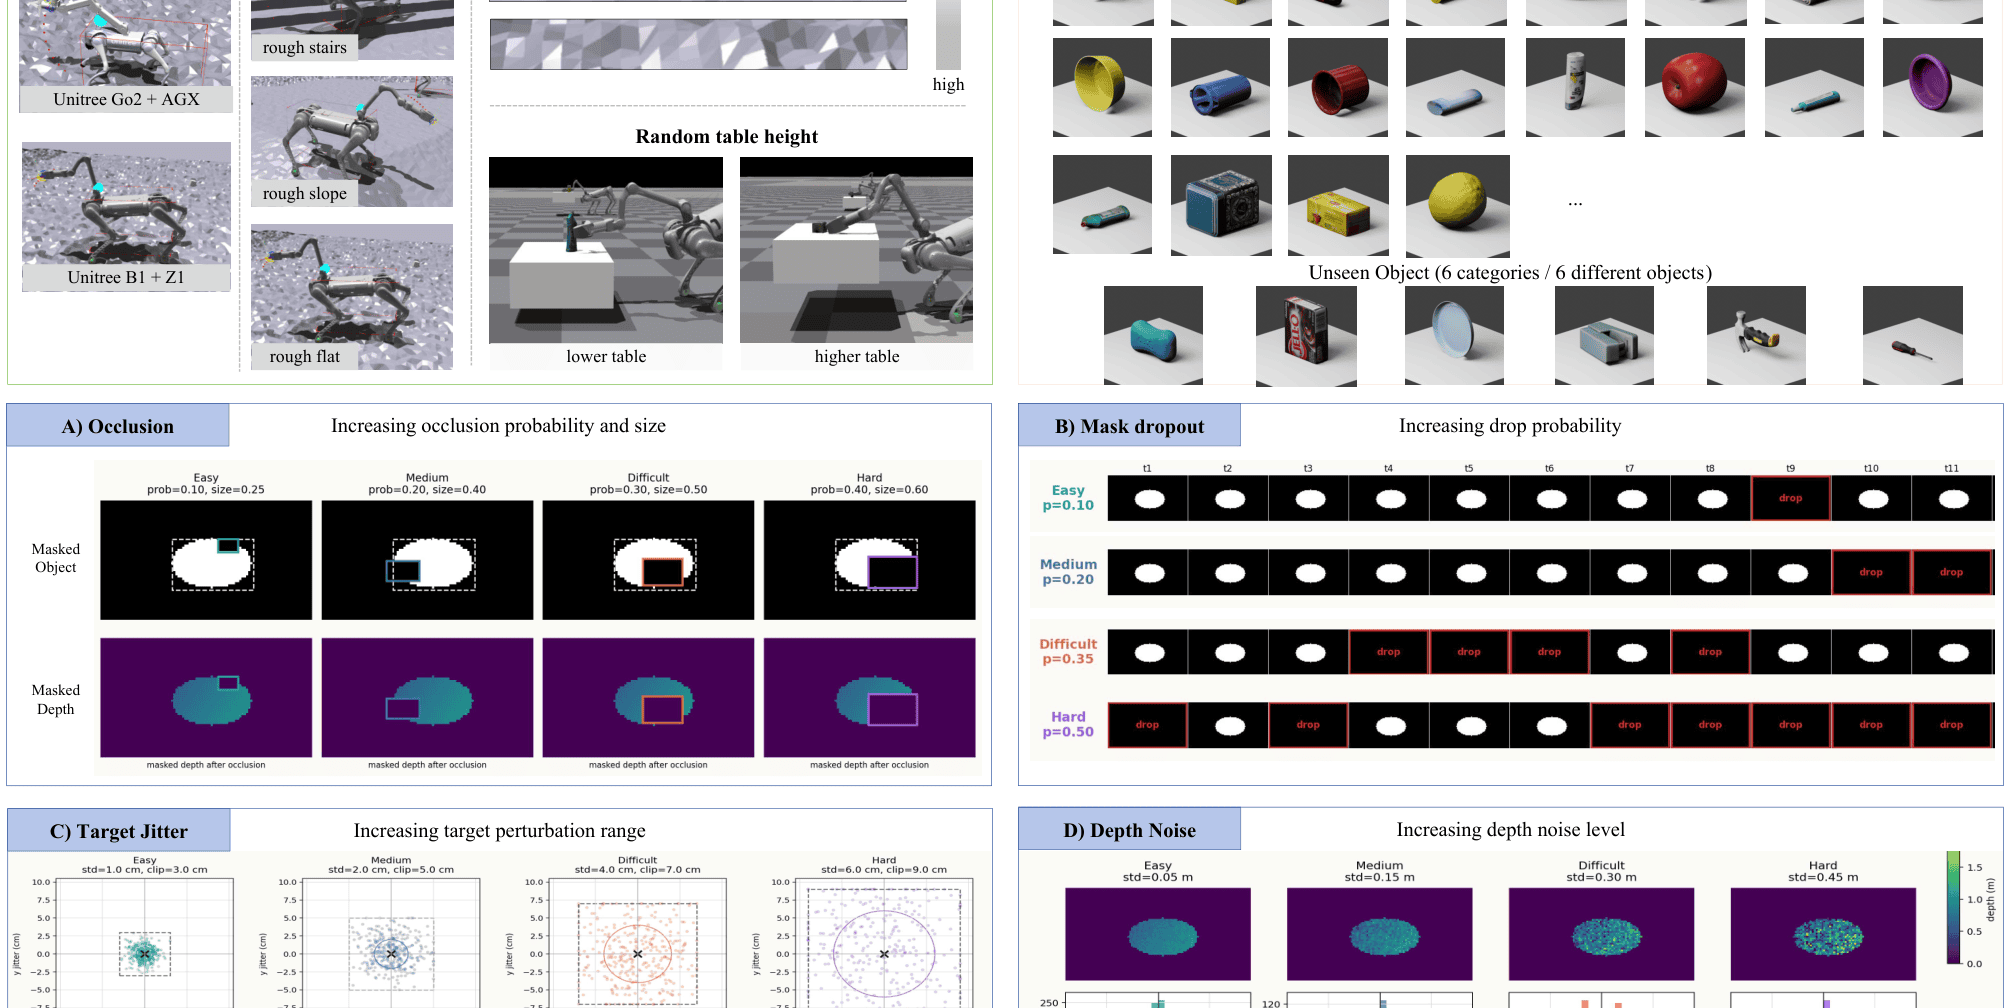Image resolution: width=2016 pixels, height=1008 pixels.
Task: Click 'Increasing occlusion probability and size' text
Action: (x=498, y=426)
